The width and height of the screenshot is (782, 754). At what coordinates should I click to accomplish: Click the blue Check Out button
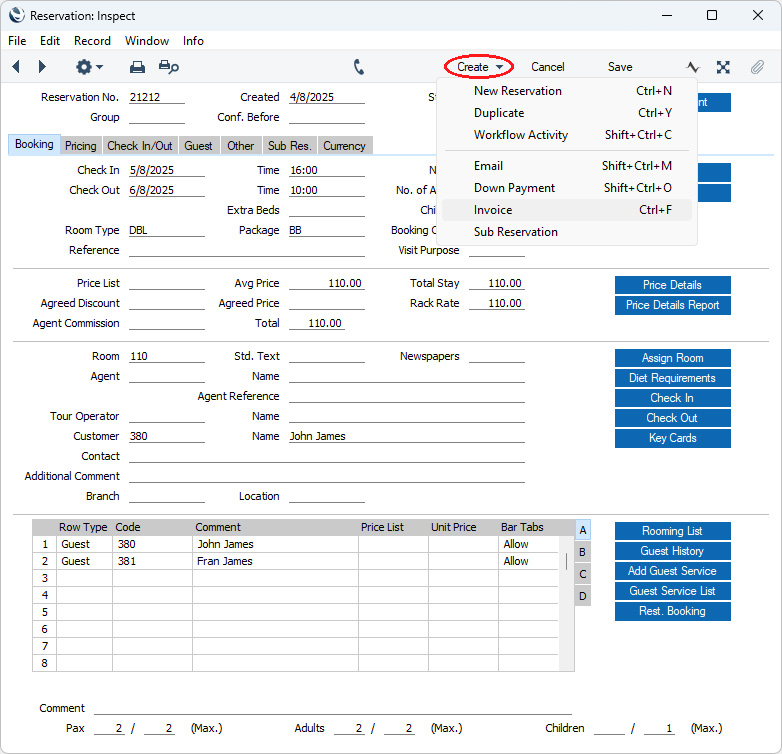click(672, 418)
